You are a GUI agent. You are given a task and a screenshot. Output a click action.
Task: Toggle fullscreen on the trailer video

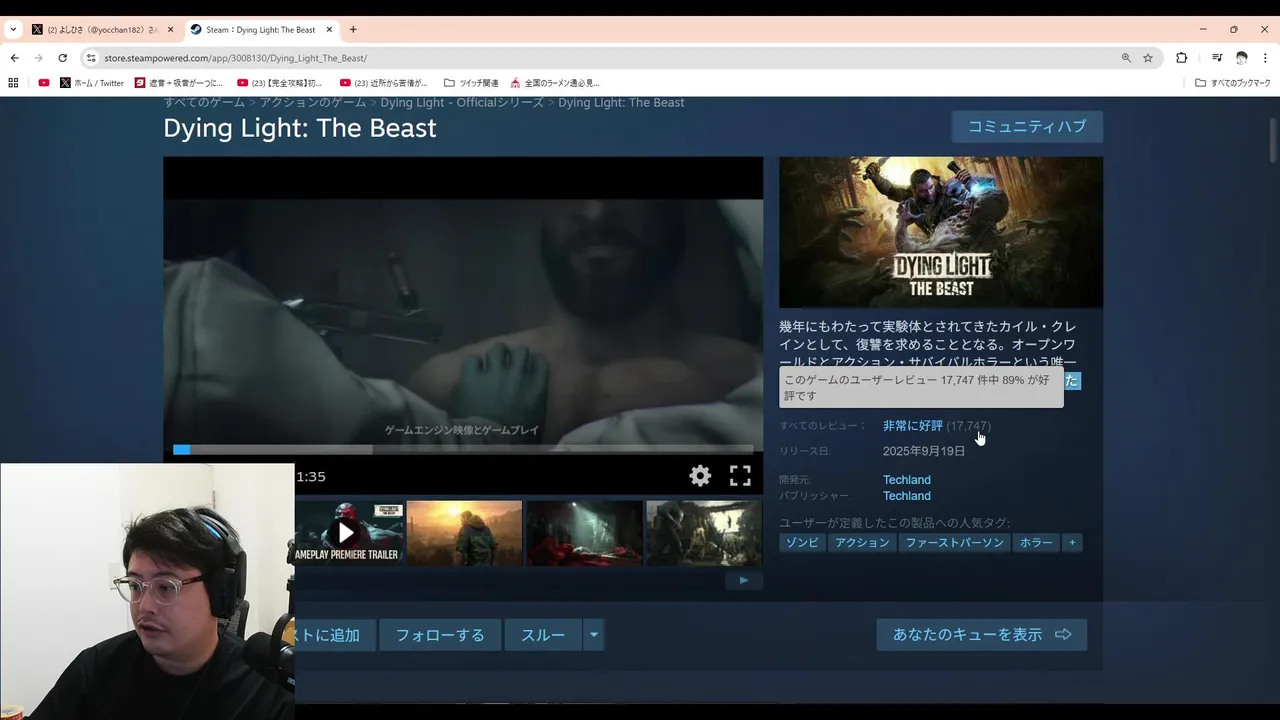click(x=740, y=476)
